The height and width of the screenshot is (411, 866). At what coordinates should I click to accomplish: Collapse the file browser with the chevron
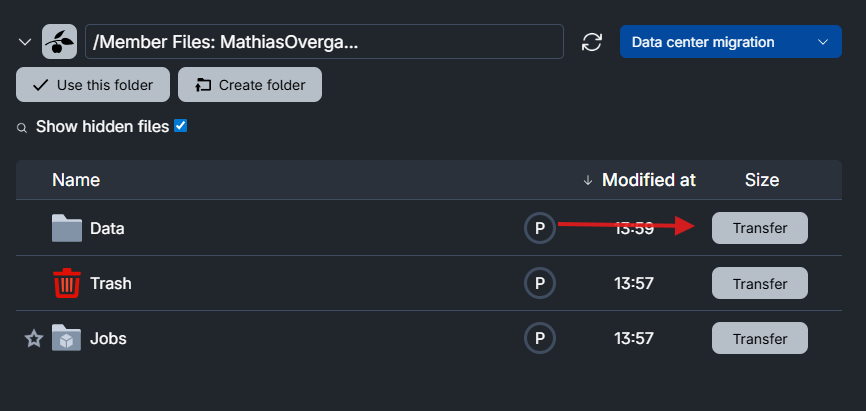pos(25,42)
